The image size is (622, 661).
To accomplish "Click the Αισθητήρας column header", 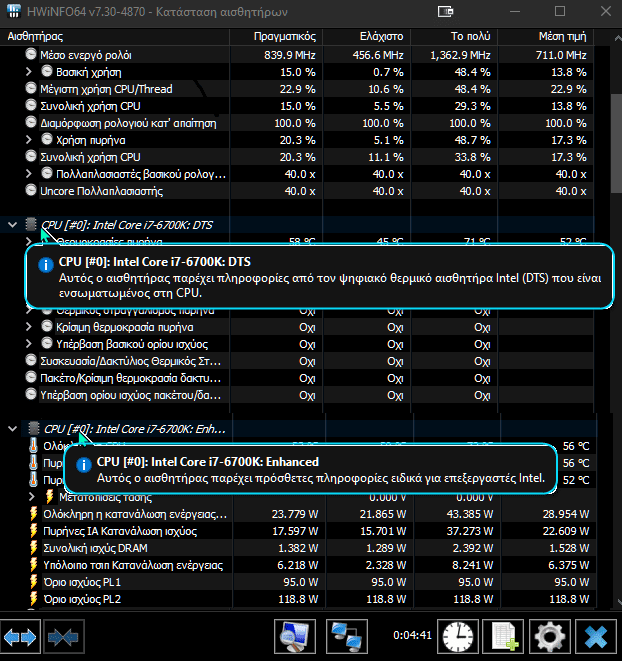I will tap(115, 37).
